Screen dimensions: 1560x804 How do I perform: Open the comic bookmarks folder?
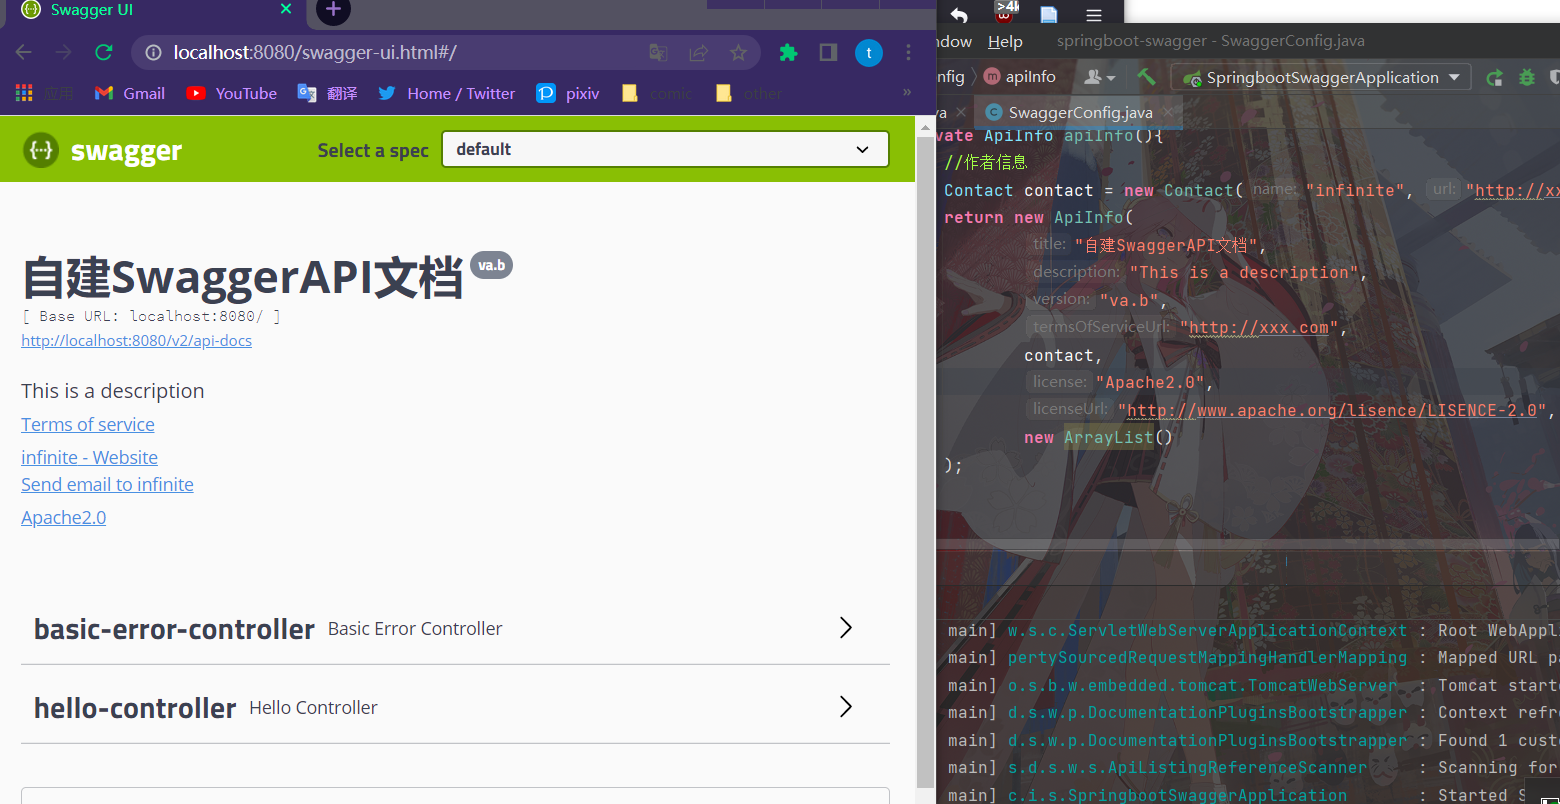(x=657, y=93)
